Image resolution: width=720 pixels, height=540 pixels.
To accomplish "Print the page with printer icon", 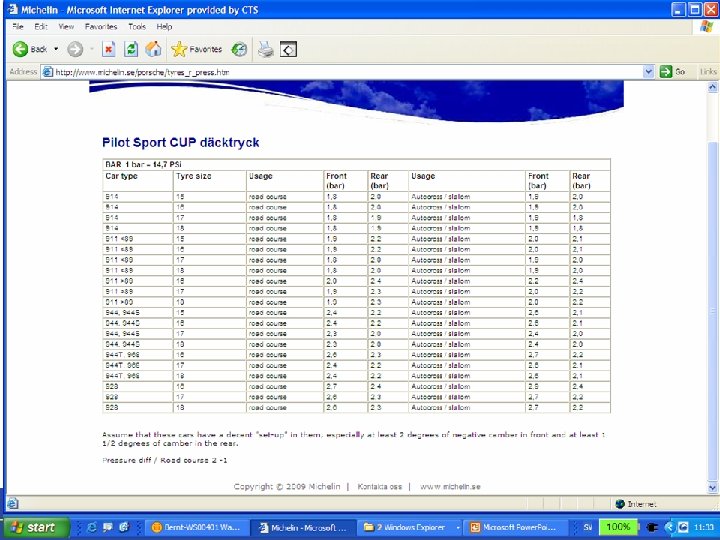I will [266, 49].
